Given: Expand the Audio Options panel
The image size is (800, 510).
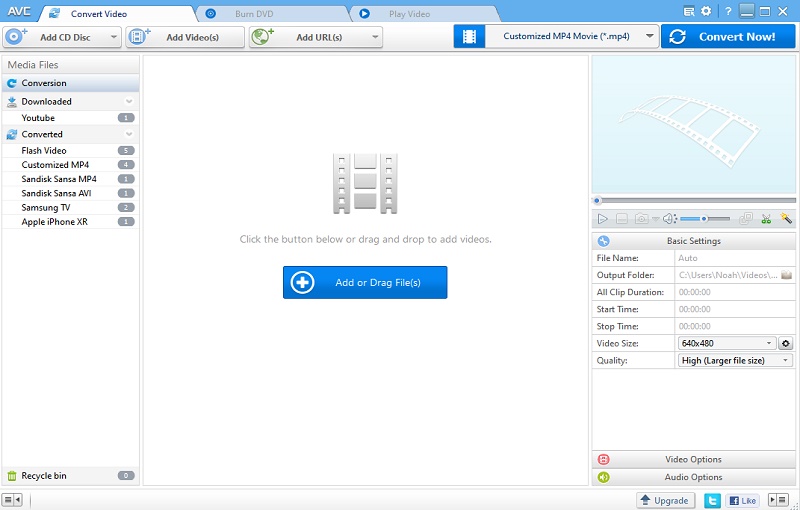Looking at the screenshot, I should [x=693, y=477].
